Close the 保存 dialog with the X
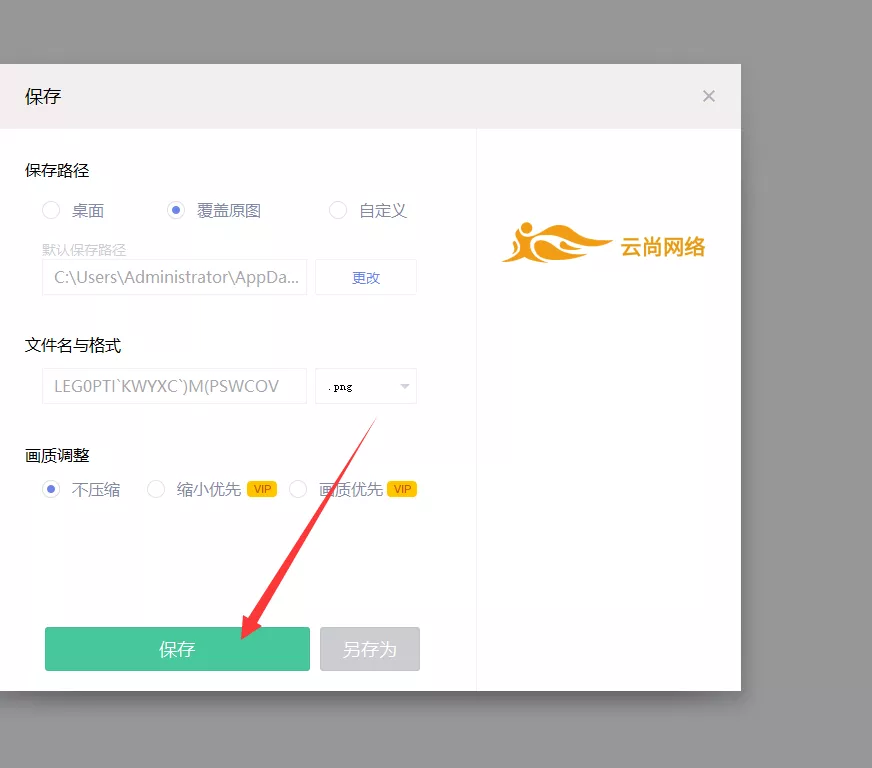 pos(708,96)
